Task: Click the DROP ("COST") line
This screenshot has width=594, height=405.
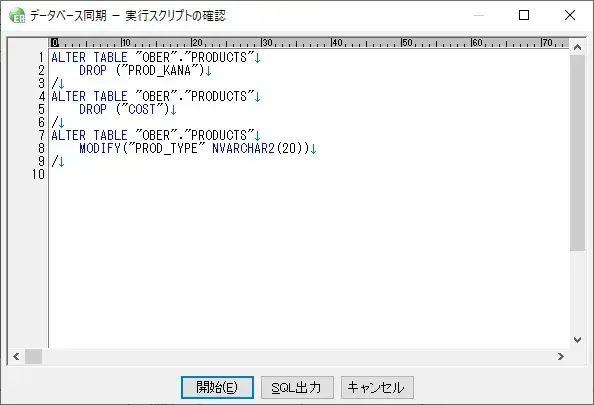Action: click(x=128, y=109)
